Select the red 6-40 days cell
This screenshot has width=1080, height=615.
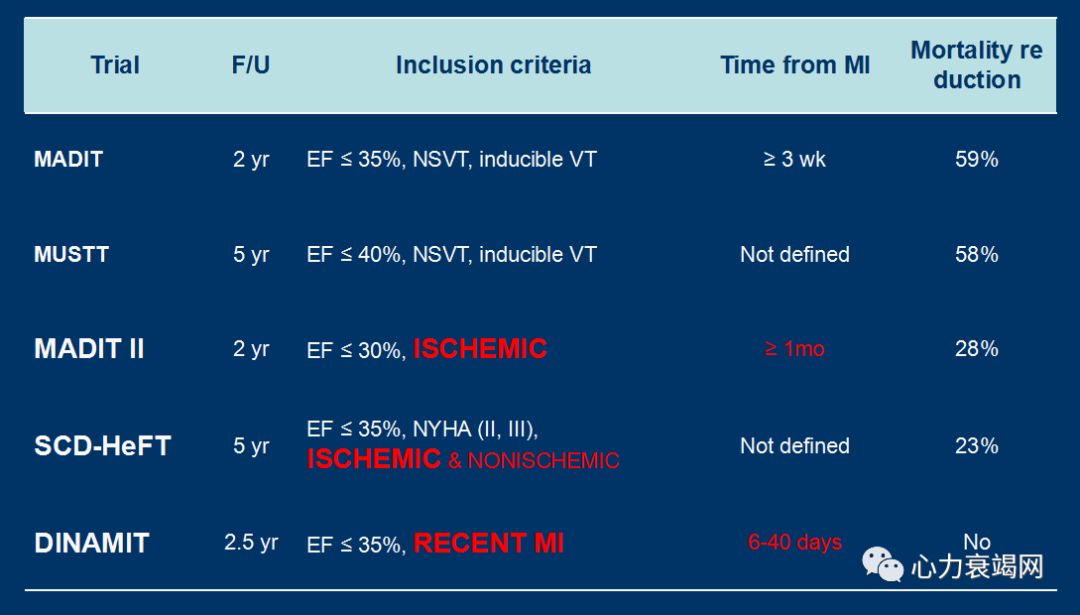pos(795,543)
